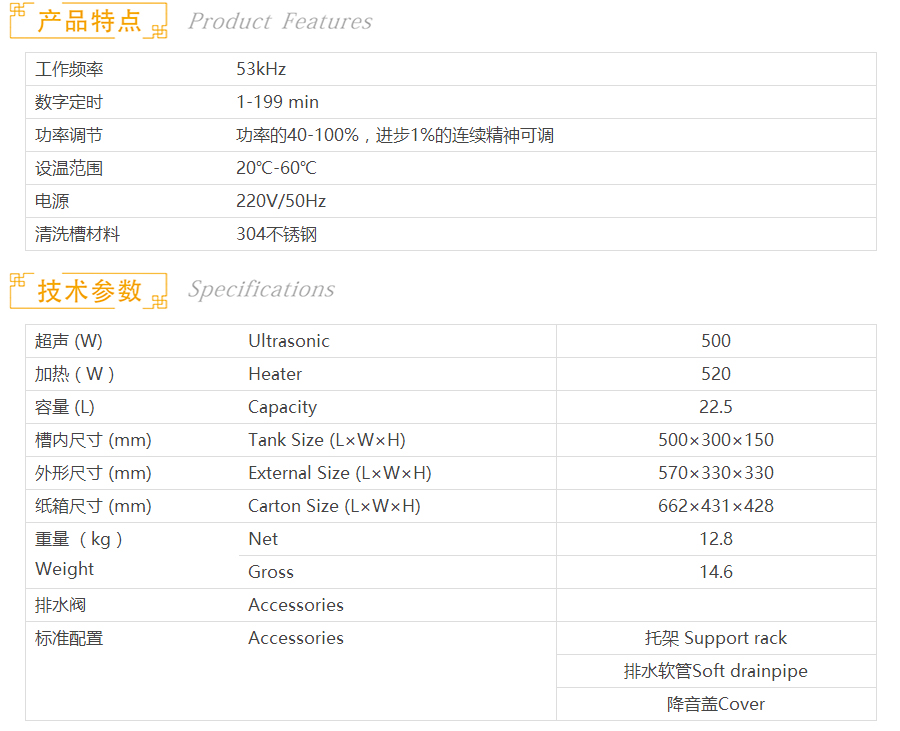Click the 20℃-60℃ temperature range value

pyautogui.click(x=276, y=168)
